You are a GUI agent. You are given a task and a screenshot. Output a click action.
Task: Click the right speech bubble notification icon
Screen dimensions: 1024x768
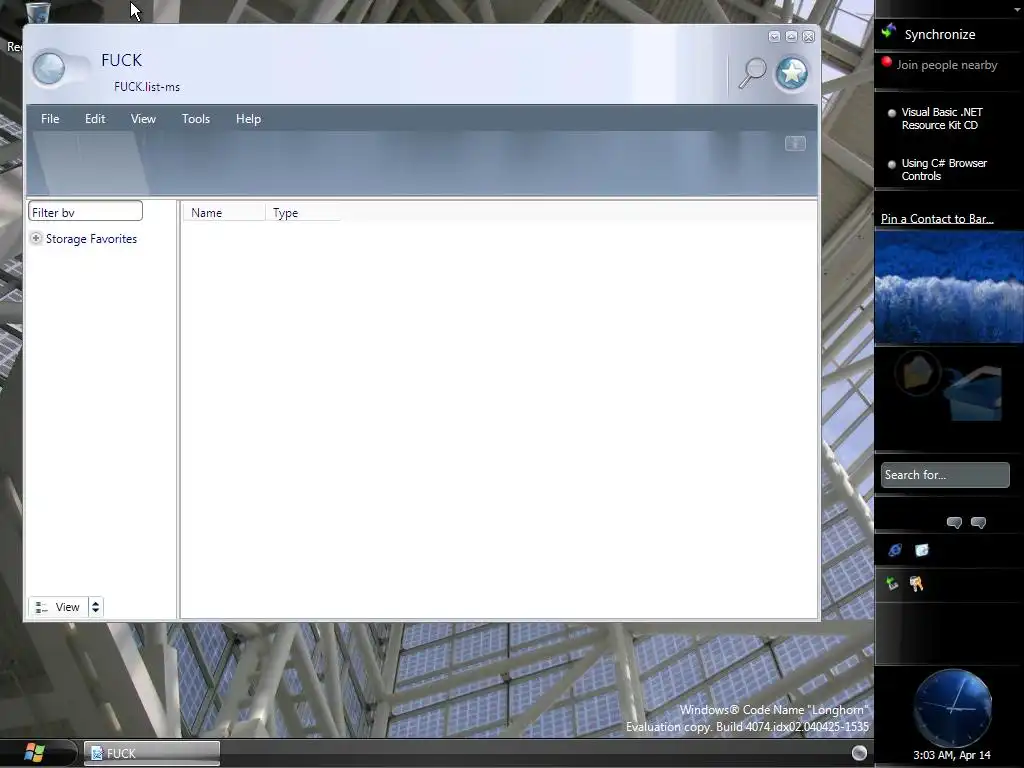pos(978,522)
